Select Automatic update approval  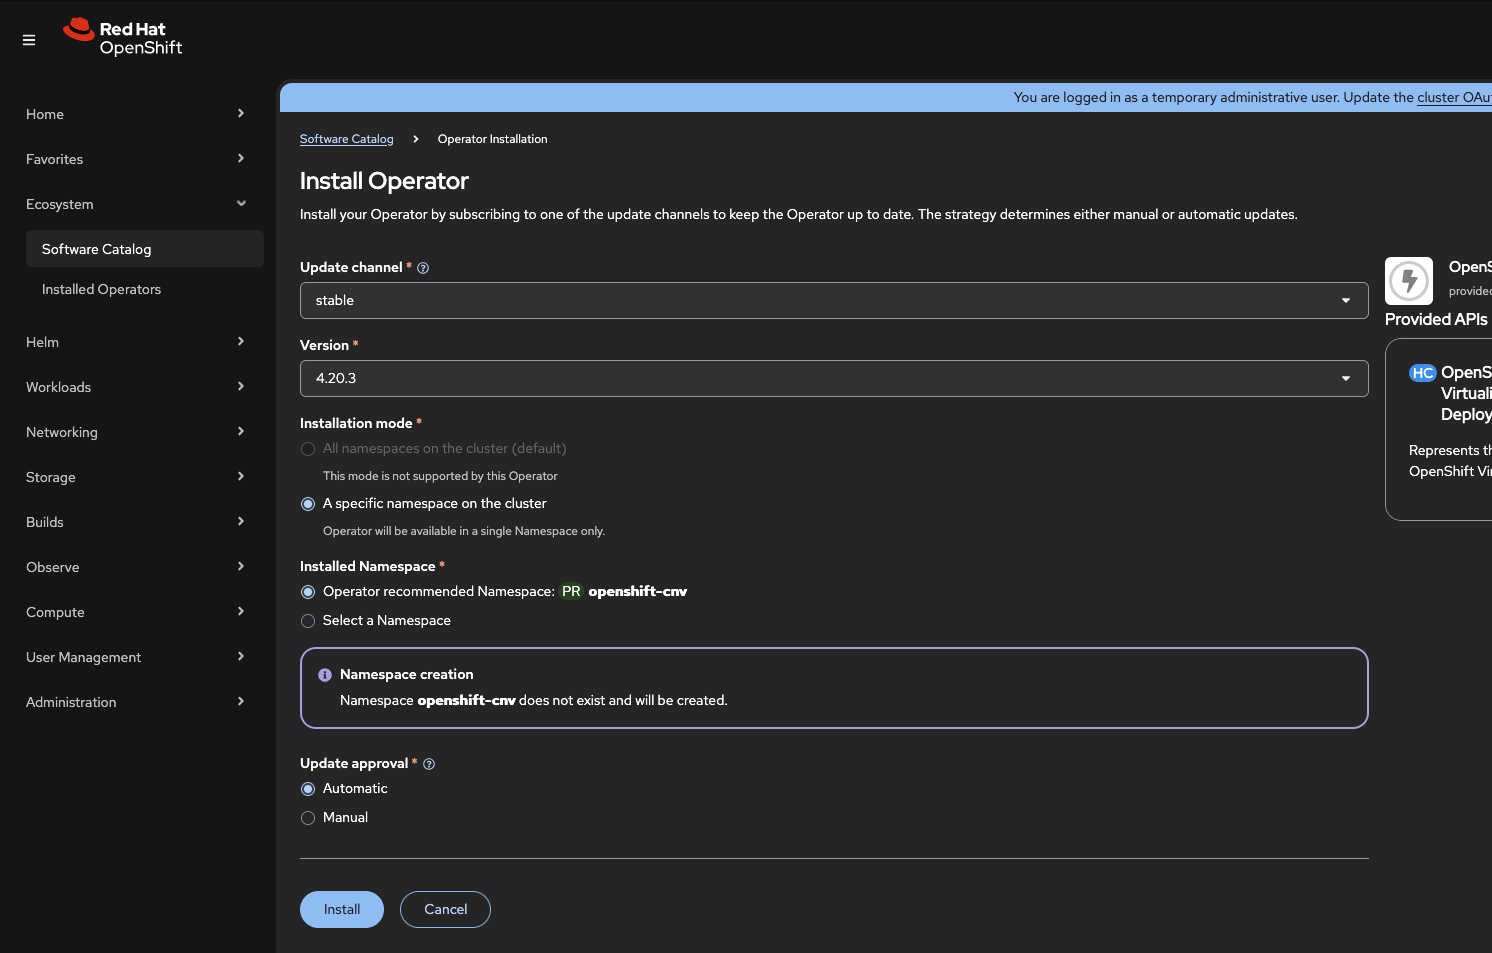[x=308, y=789]
